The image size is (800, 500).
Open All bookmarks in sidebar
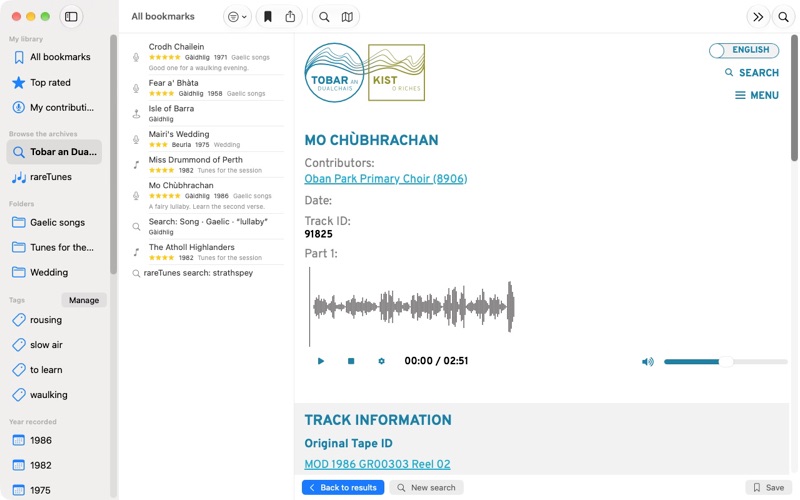pyautogui.click(x=54, y=57)
